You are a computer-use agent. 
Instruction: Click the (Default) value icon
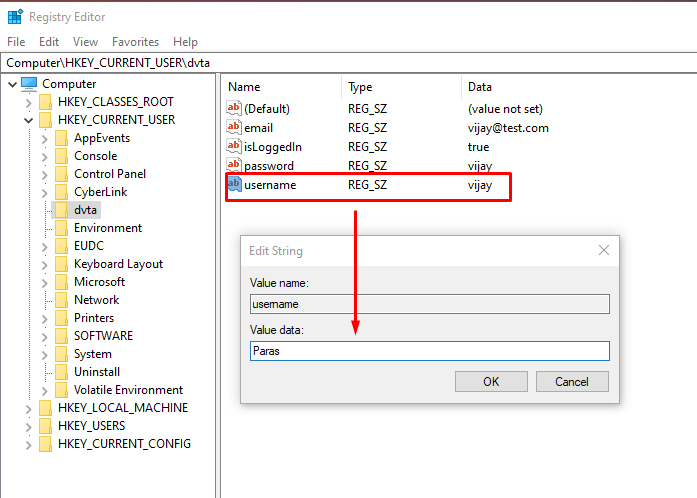(x=234, y=108)
